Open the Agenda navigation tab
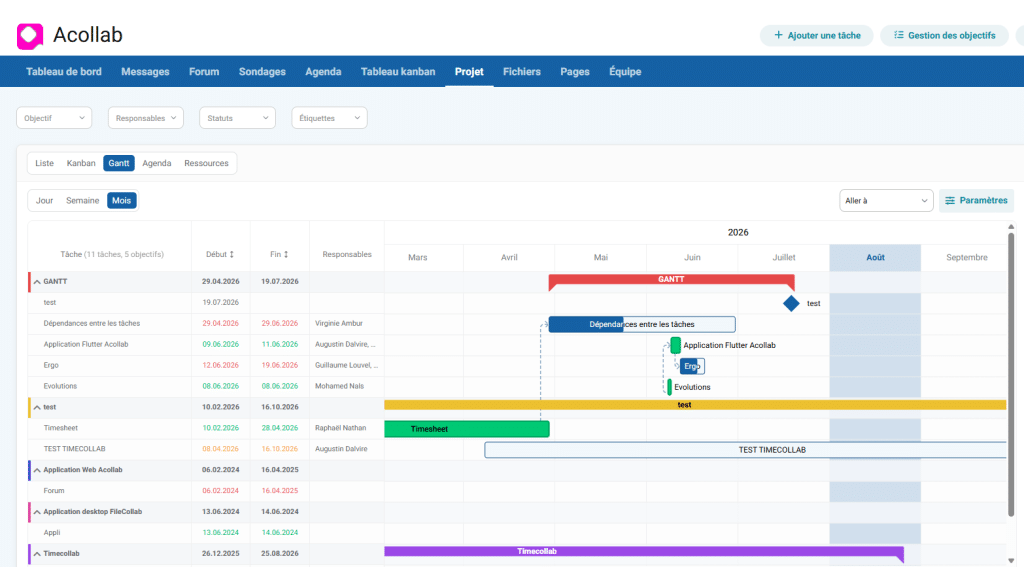The width and height of the screenshot is (1024, 567). [x=323, y=72]
